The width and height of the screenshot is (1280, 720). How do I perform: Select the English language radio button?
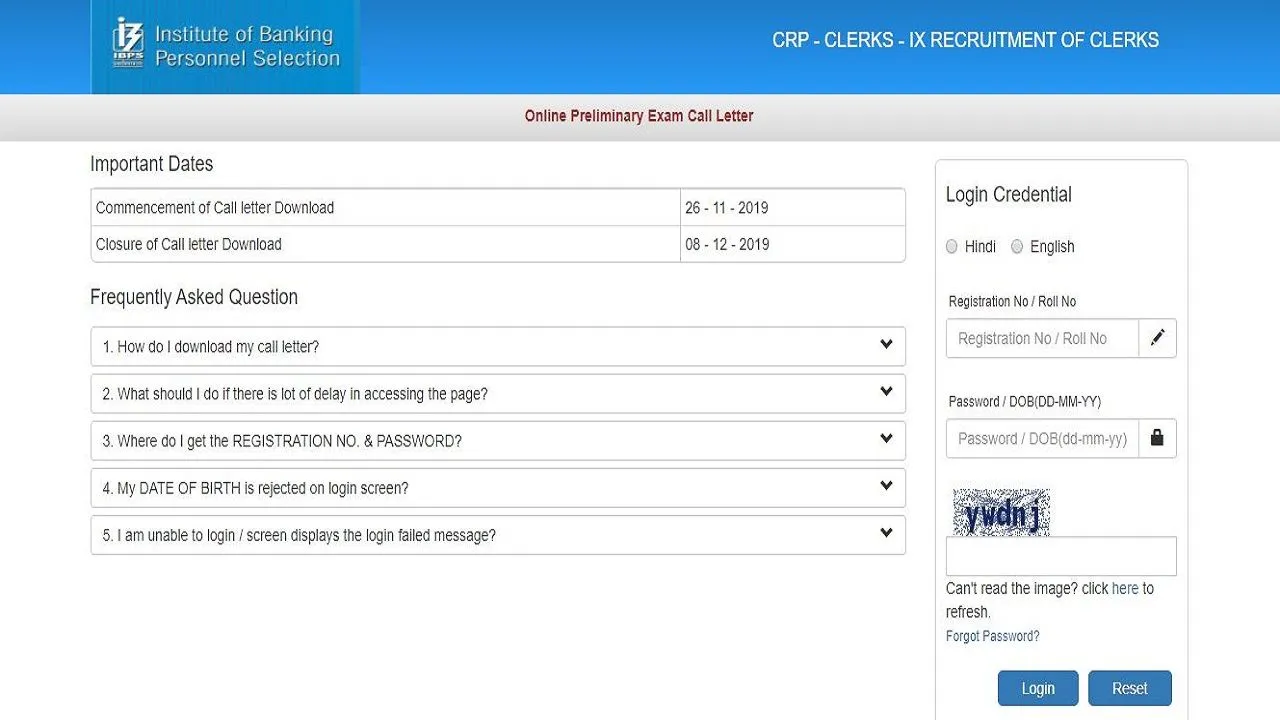1017,246
